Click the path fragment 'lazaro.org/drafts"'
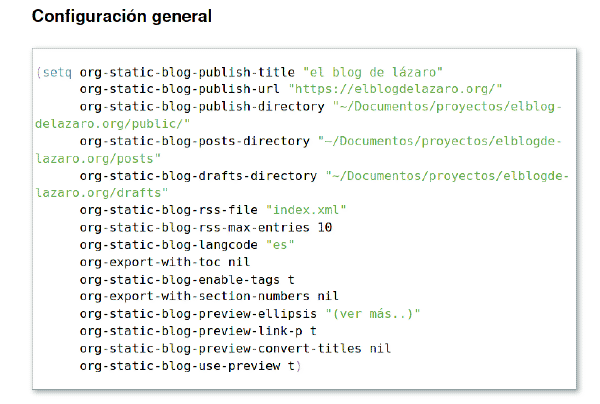Viewport: 600px width, 404px height. click(102, 193)
